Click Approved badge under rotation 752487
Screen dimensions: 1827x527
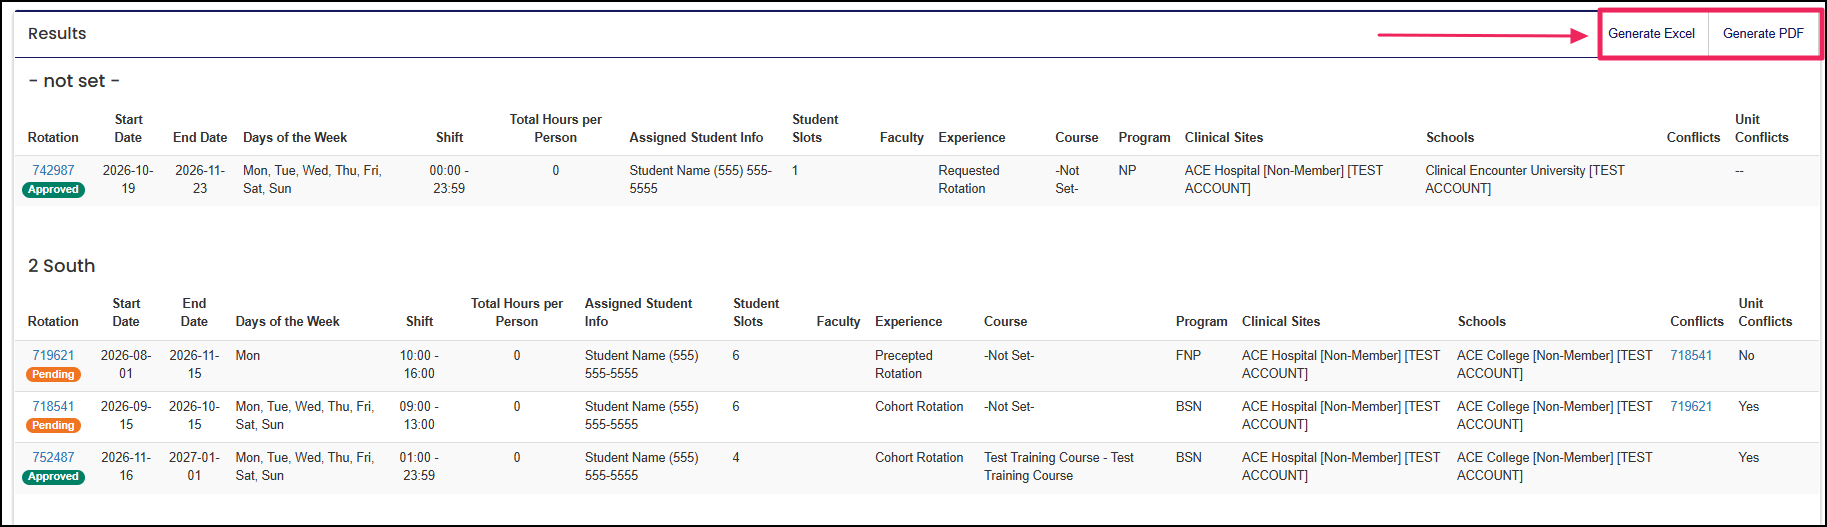pyautogui.click(x=53, y=477)
